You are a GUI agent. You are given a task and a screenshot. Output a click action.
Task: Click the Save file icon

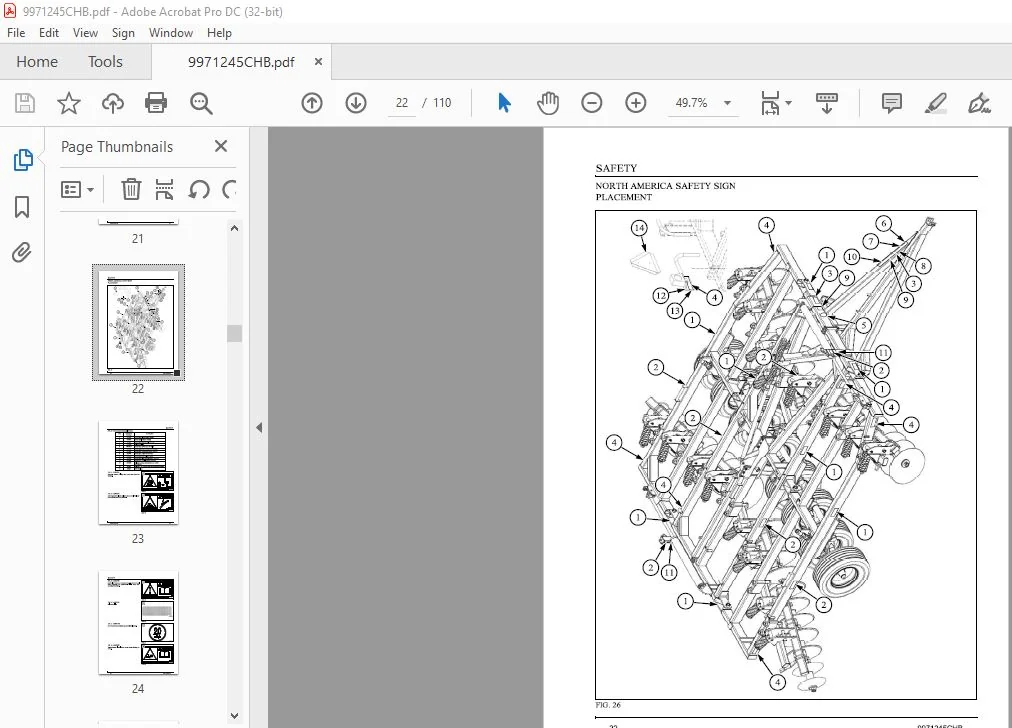tap(25, 103)
